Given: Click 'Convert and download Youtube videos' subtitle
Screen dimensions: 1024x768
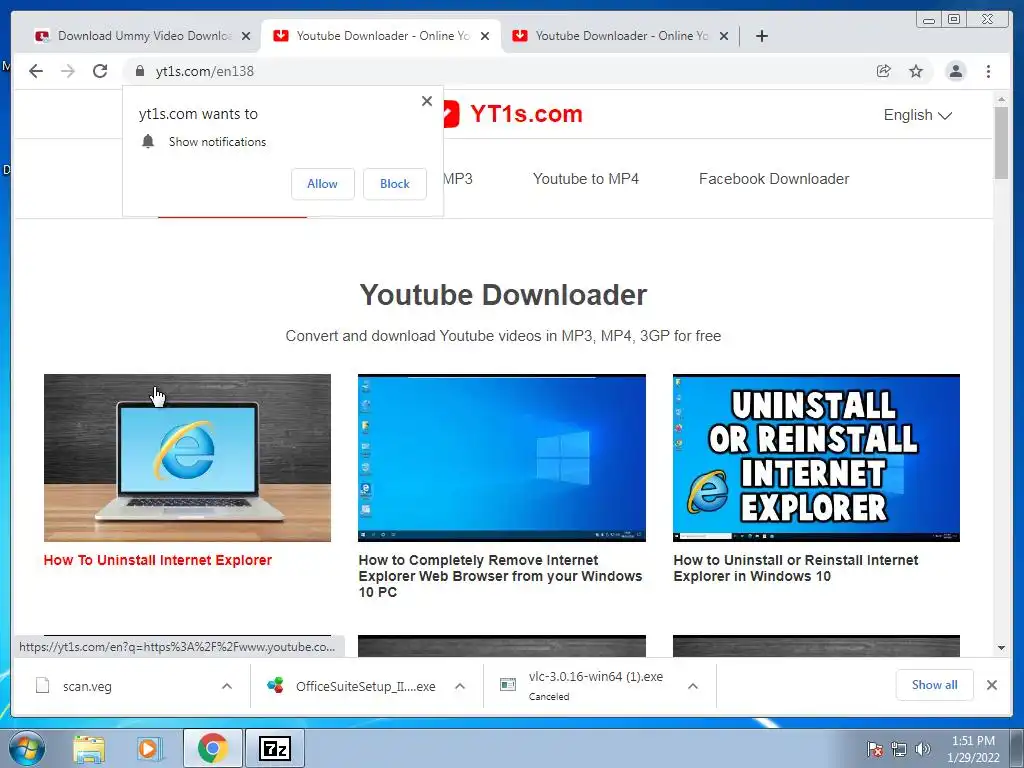Looking at the screenshot, I should coord(503,336).
